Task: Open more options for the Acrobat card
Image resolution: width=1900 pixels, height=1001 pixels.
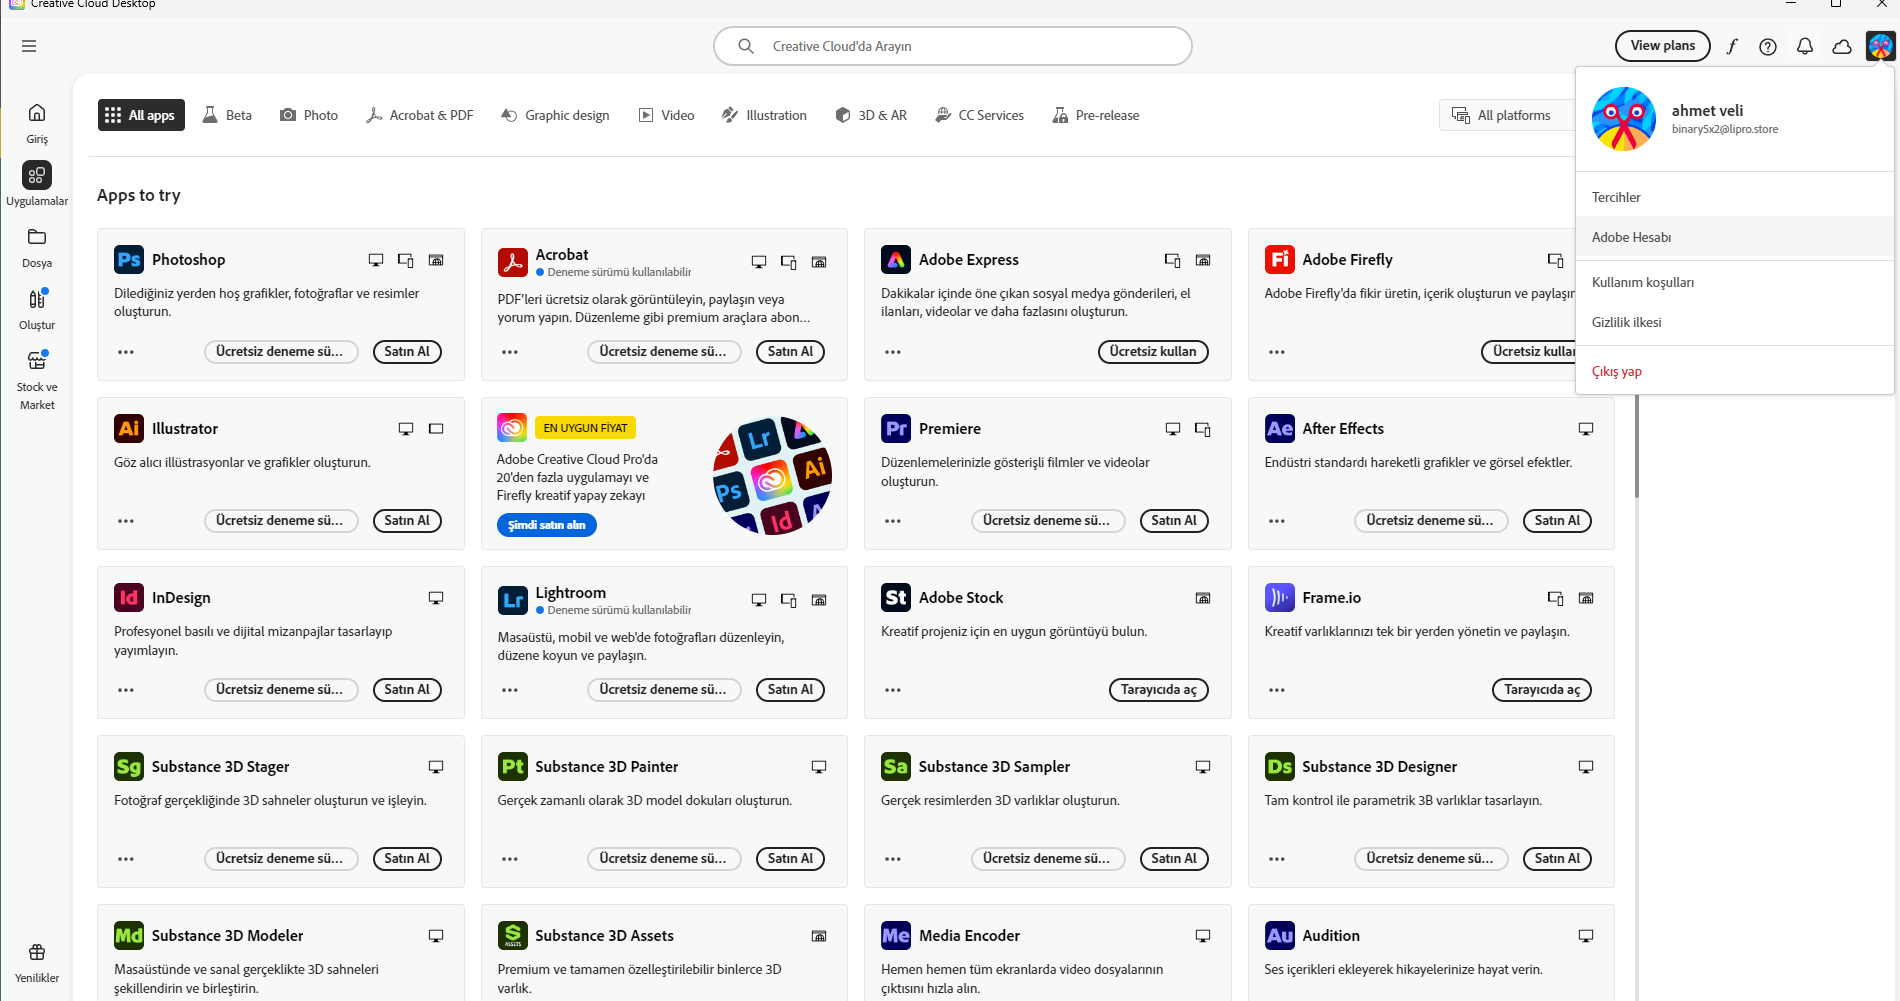Action: pyautogui.click(x=510, y=352)
